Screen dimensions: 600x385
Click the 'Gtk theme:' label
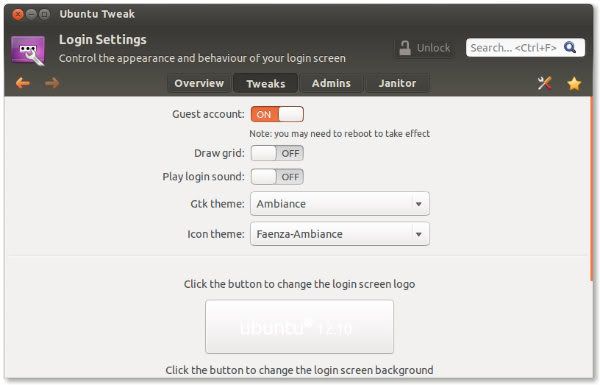coord(217,204)
